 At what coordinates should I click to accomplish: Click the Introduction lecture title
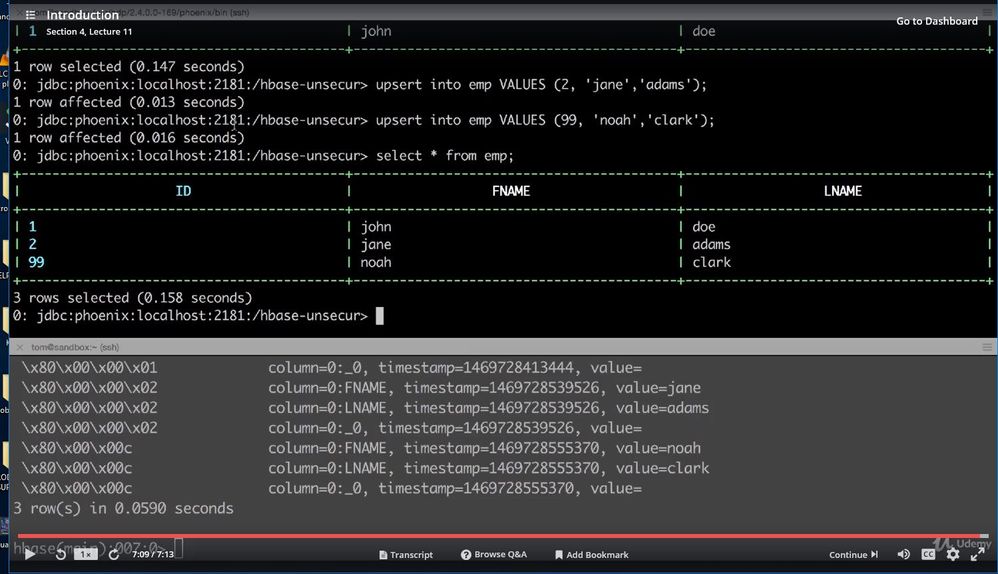tap(82, 15)
